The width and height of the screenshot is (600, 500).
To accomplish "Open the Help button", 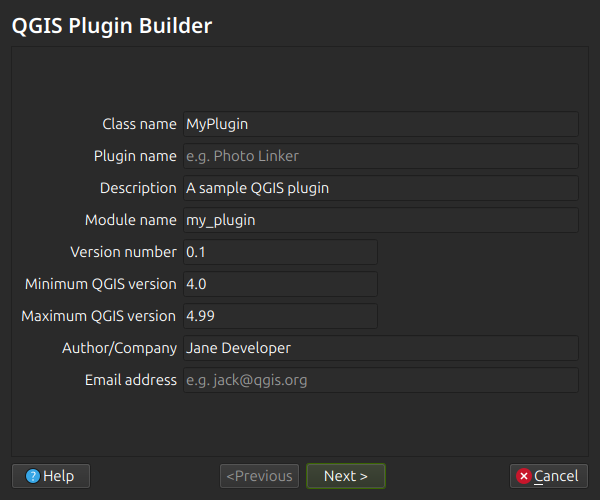I will pos(51,476).
